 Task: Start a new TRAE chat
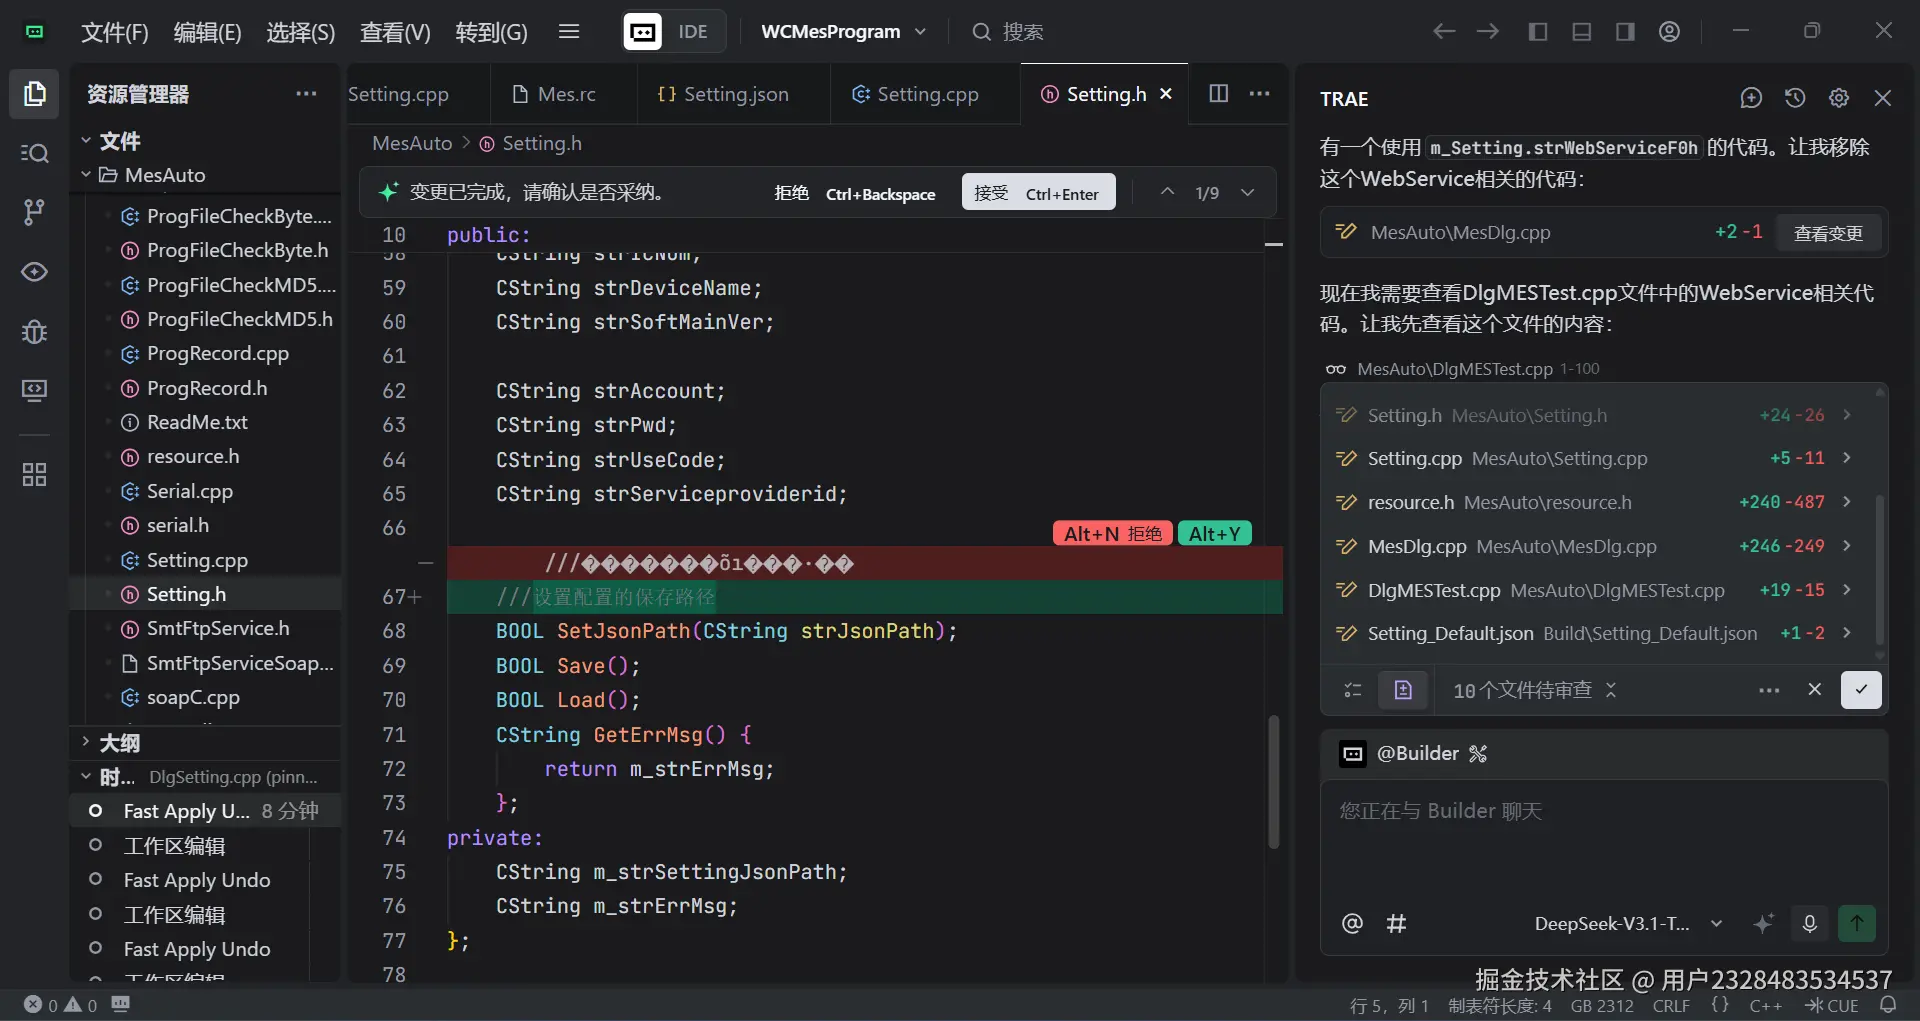tap(1750, 98)
